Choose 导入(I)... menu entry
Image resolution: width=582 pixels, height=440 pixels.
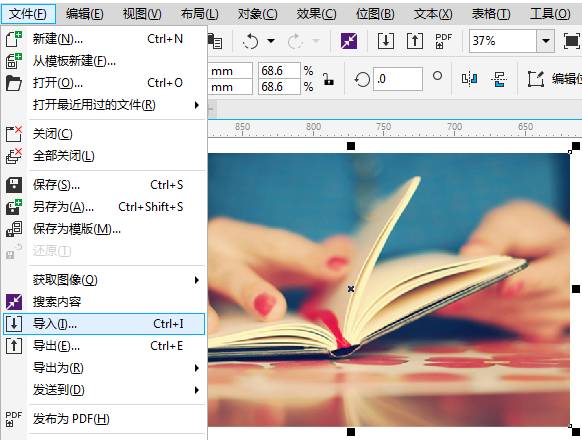[104, 324]
